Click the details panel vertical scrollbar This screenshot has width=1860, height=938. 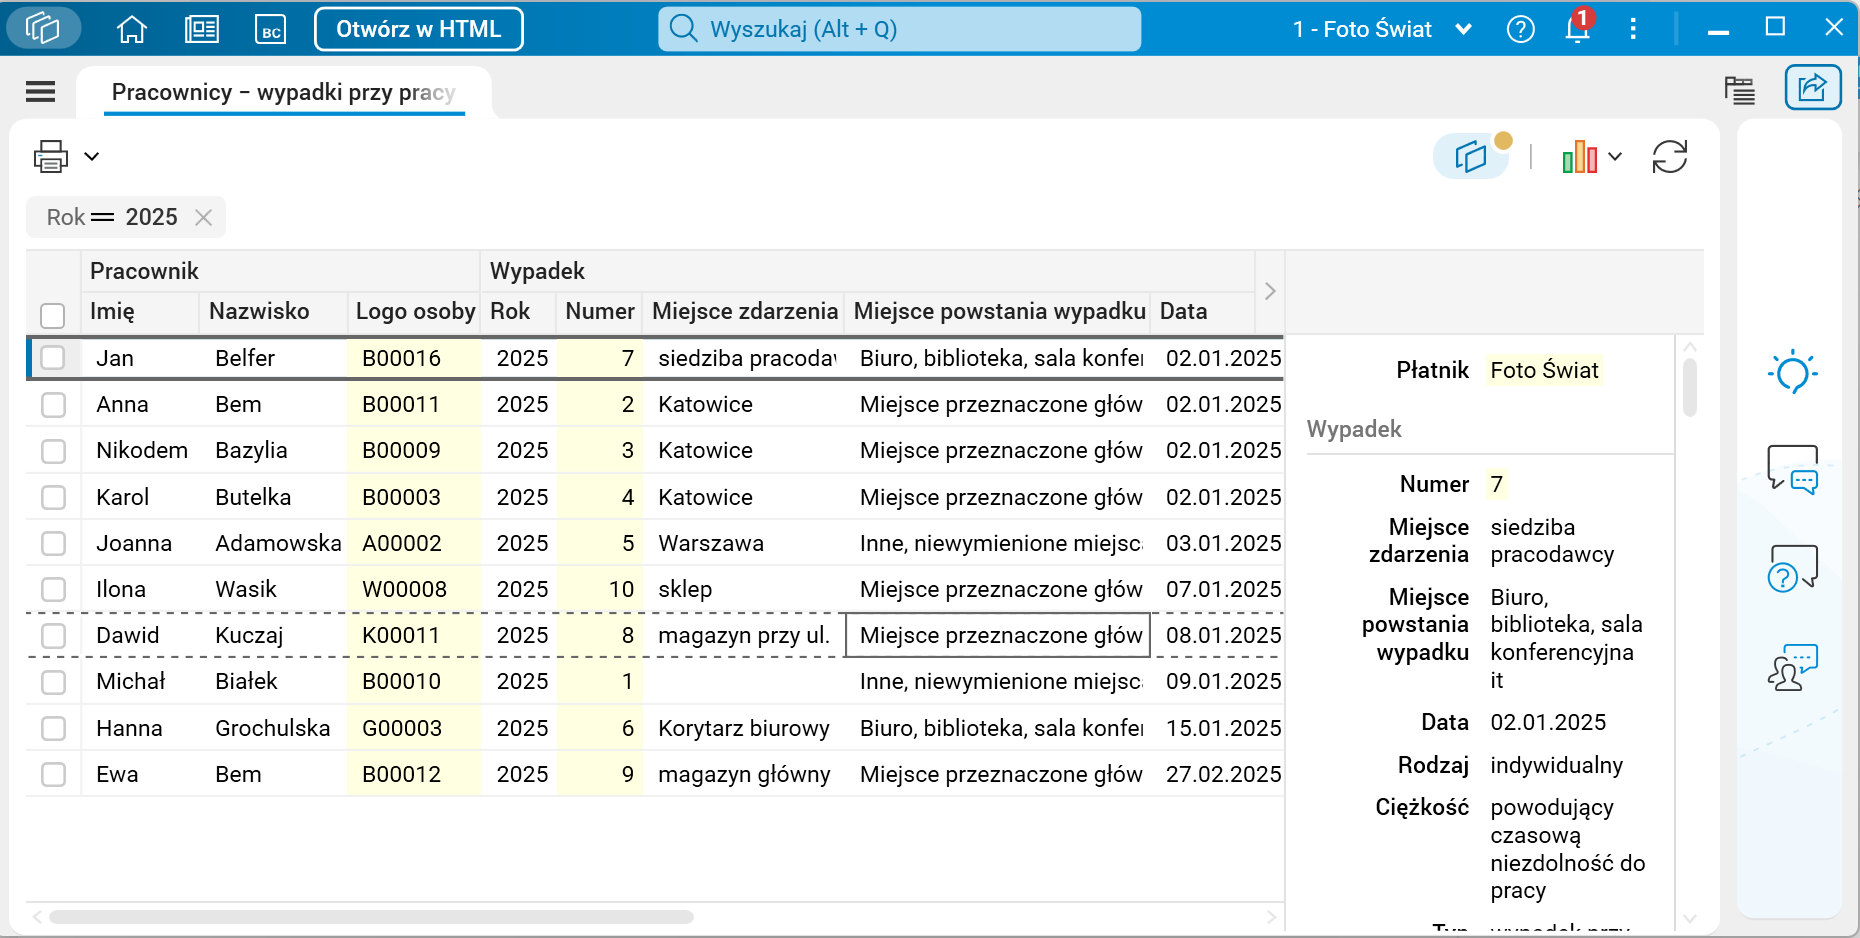[x=1690, y=387]
